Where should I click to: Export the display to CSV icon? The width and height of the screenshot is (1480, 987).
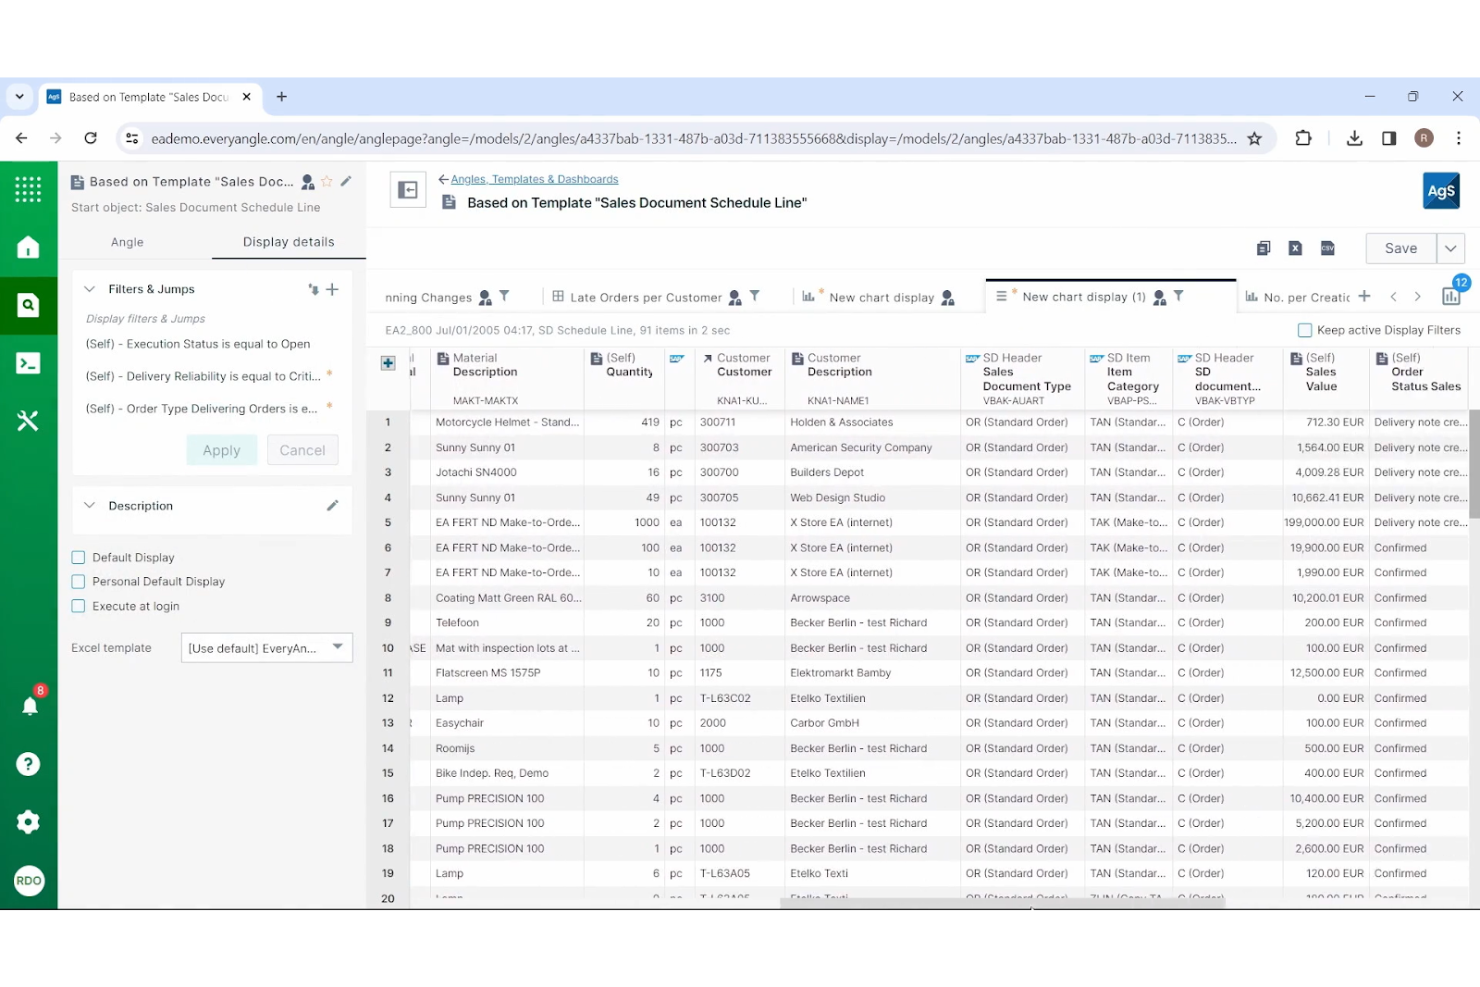point(1327,248)
